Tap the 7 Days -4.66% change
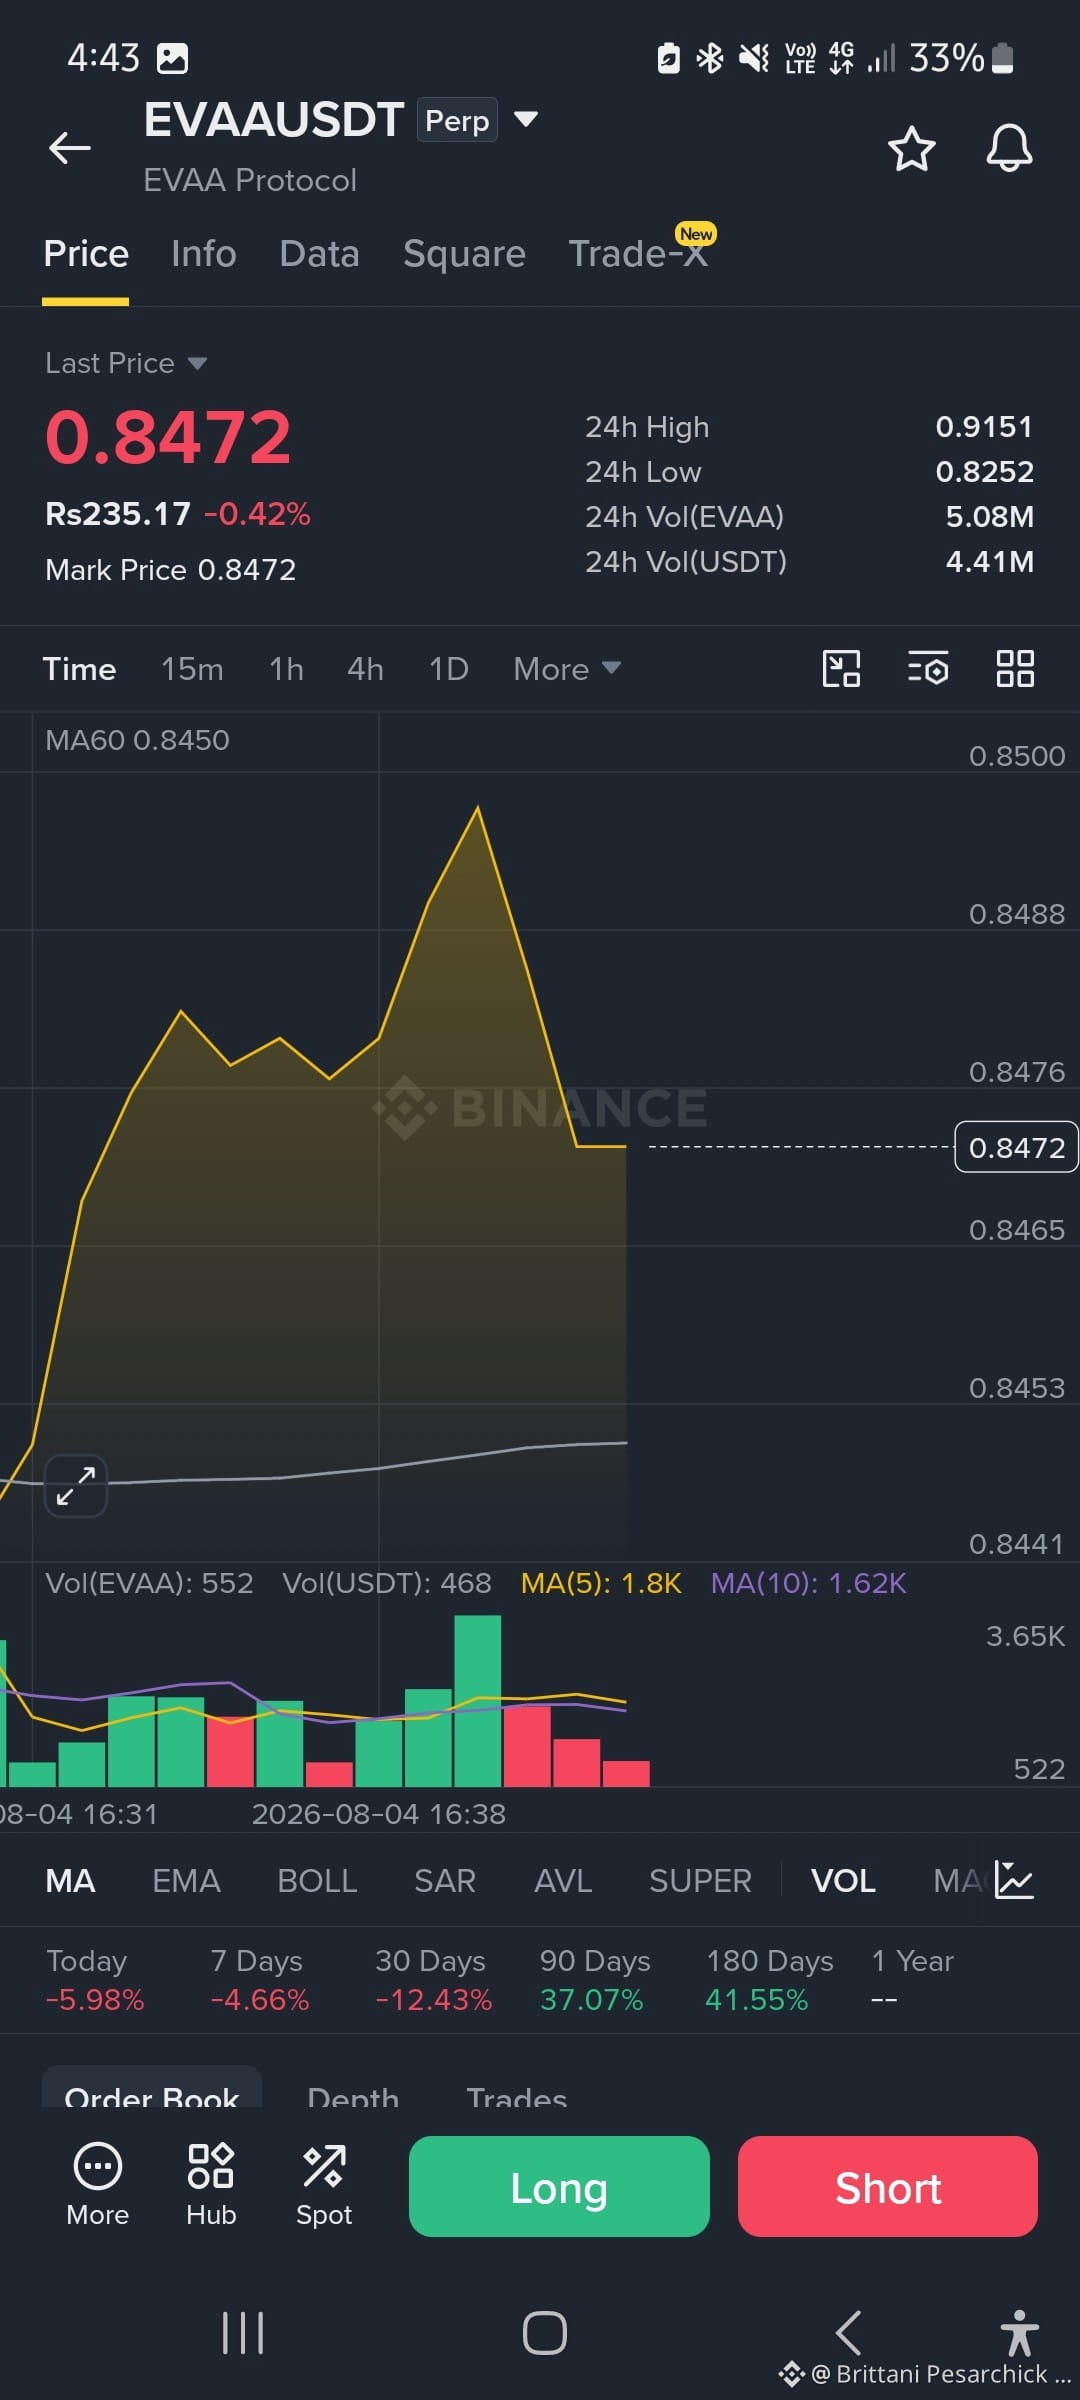The width and height of the screenshot is (1080, 2400). [260, 1980]
